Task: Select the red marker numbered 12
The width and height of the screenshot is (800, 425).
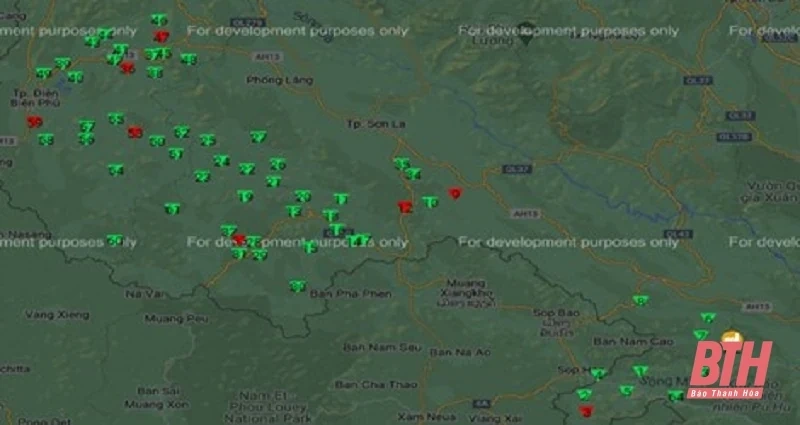Action: click(404, 208)
